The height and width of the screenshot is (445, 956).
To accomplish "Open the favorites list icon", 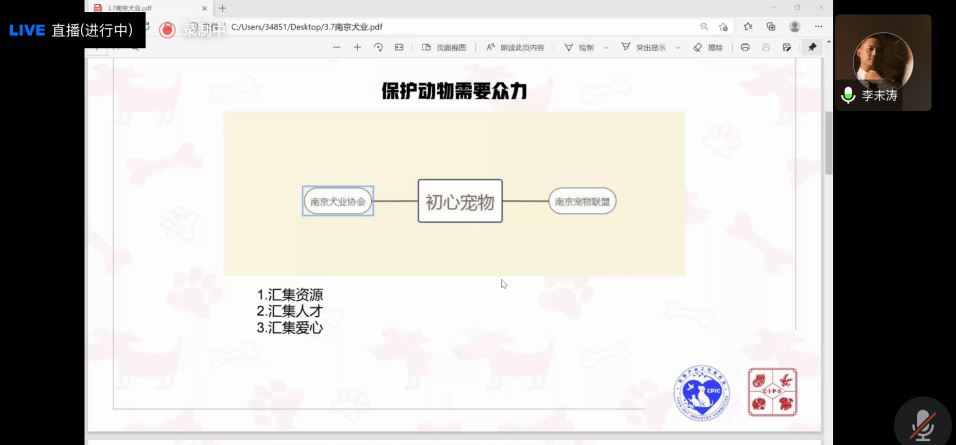I will tap(747, 27).
